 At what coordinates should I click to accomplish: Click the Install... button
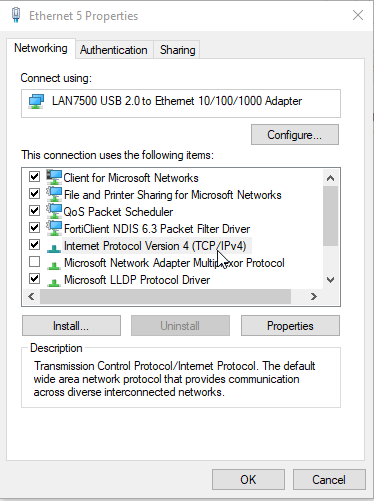click(x=71, y=326)
